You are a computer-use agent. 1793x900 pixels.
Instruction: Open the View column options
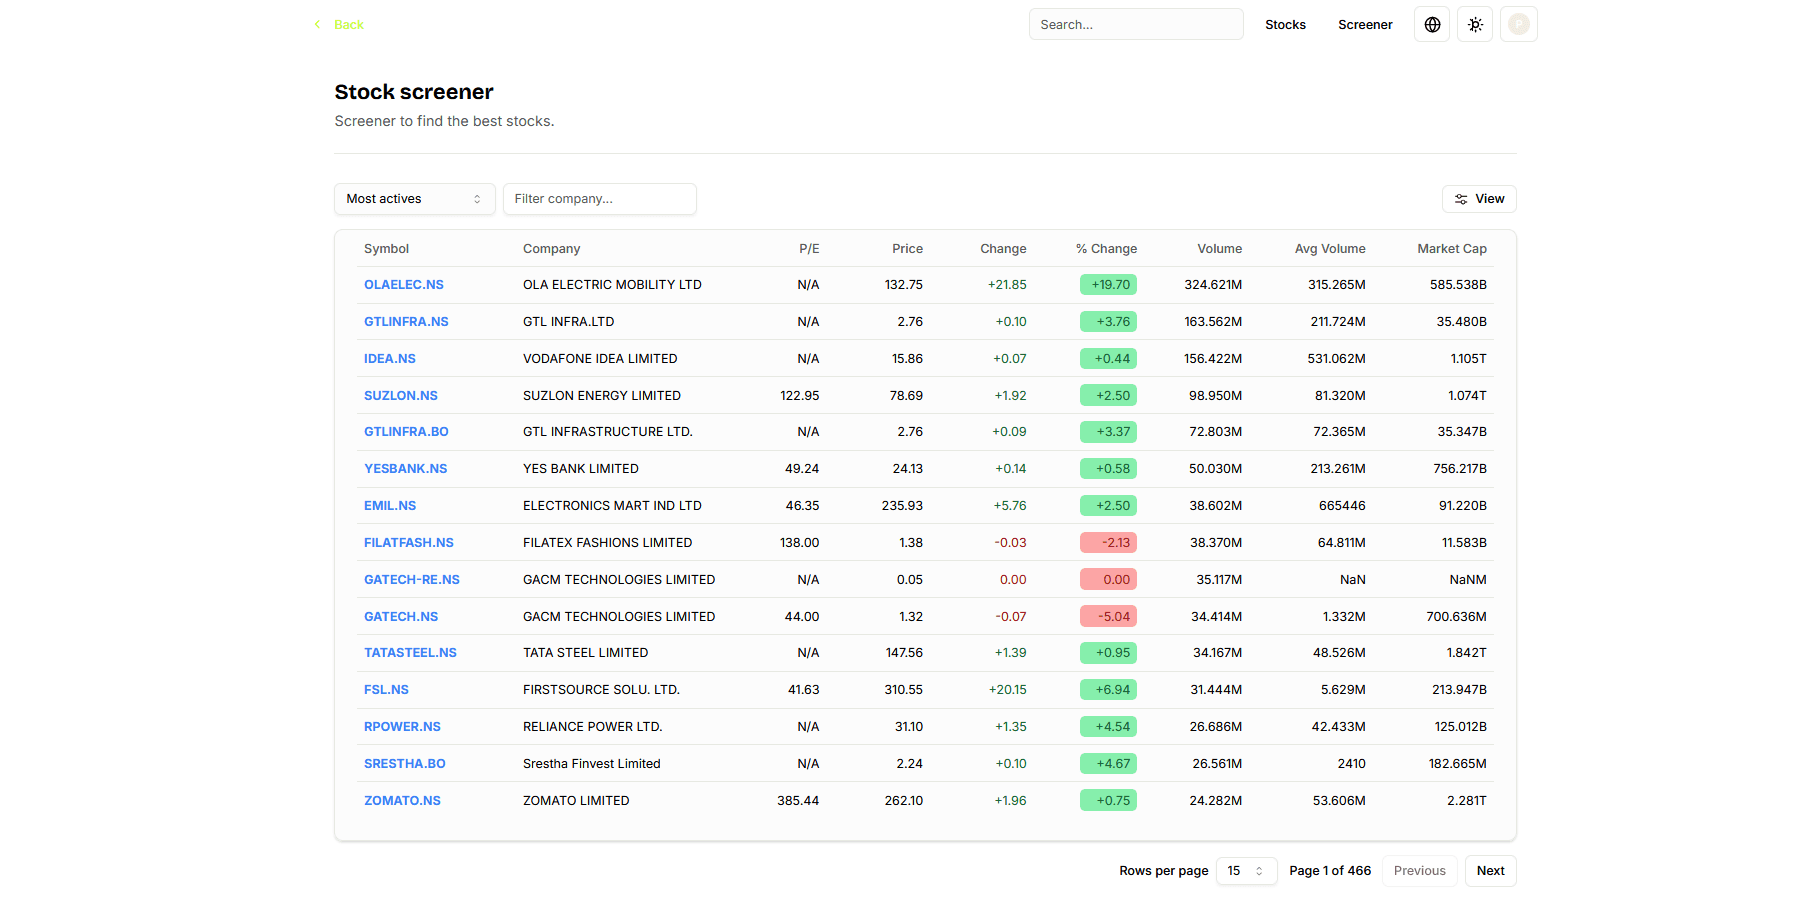1479,199
